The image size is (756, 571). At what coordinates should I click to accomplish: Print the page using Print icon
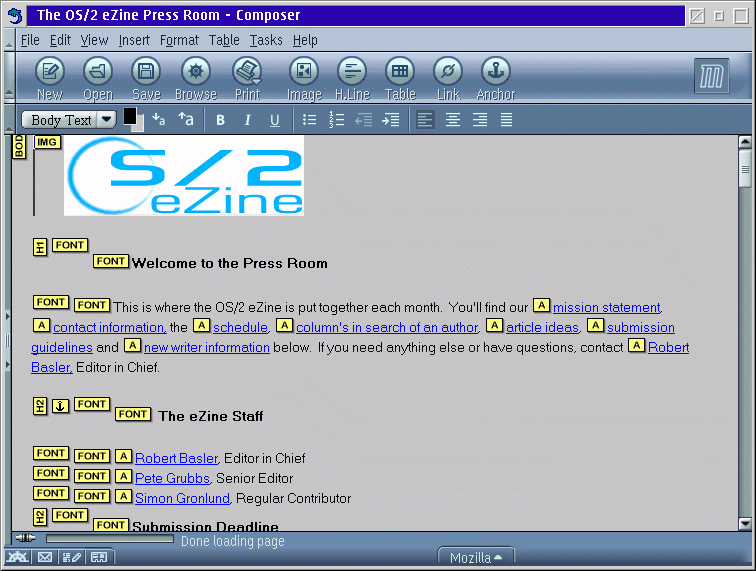click(x=247, y=78)
